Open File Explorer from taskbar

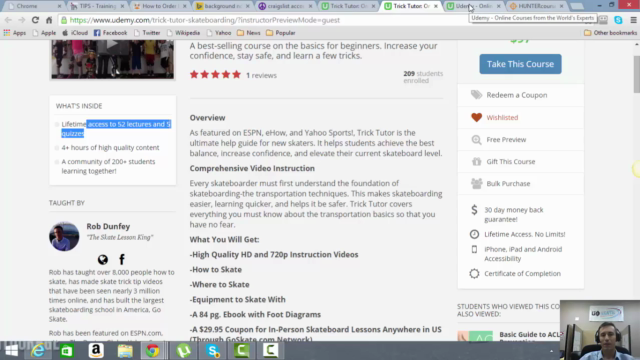point(125,351)
